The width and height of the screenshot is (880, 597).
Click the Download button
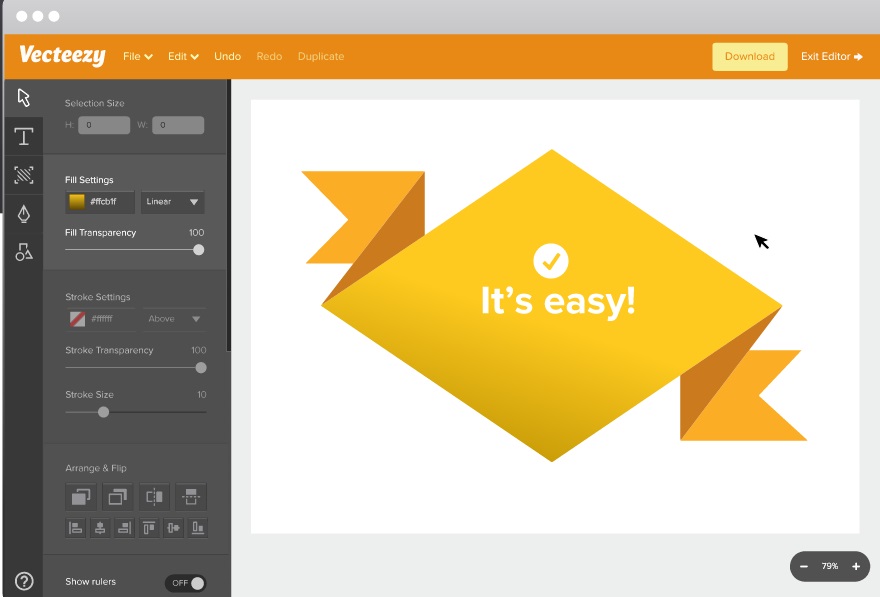749,56
